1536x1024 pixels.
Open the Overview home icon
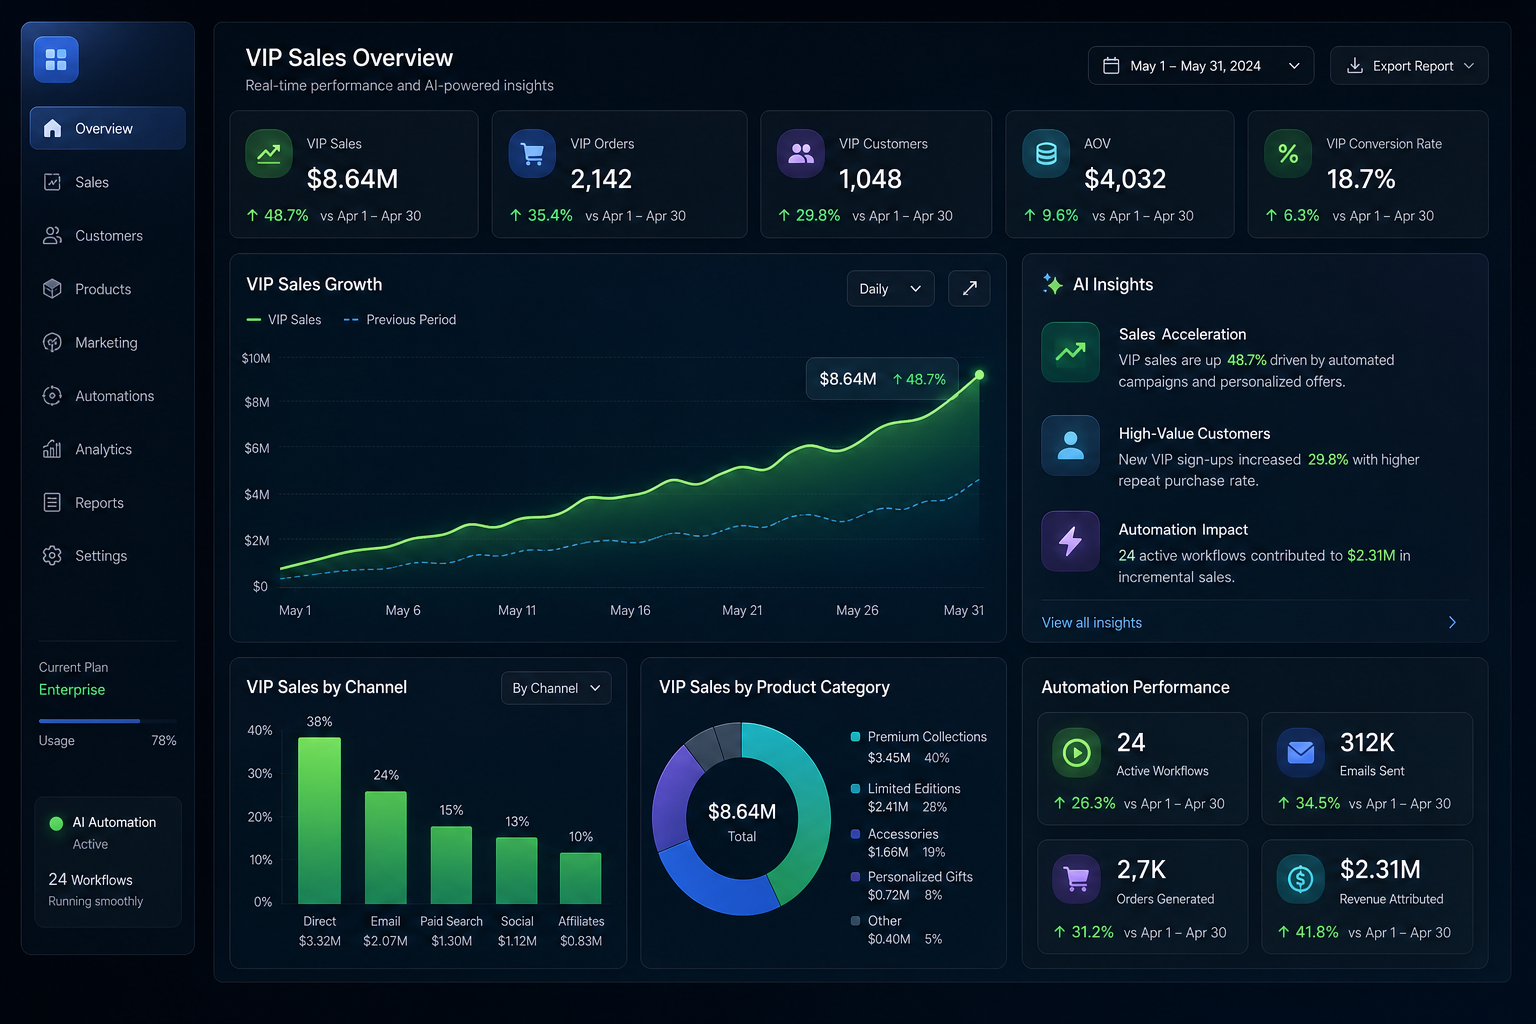(53, 128)
